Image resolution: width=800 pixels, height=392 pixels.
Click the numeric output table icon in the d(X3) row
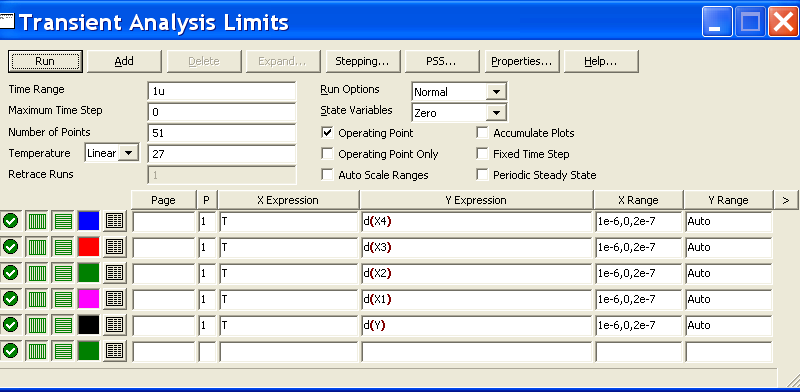pos(115,247)
